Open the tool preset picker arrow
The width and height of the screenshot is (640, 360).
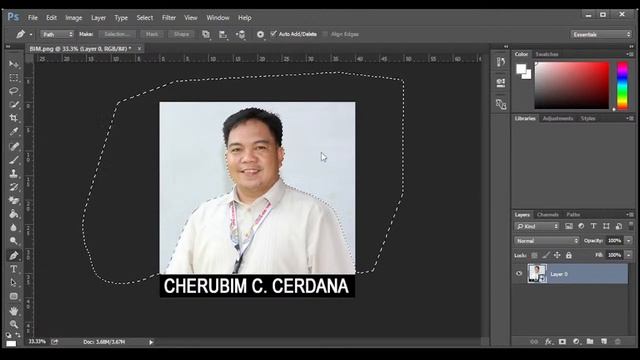31,35
